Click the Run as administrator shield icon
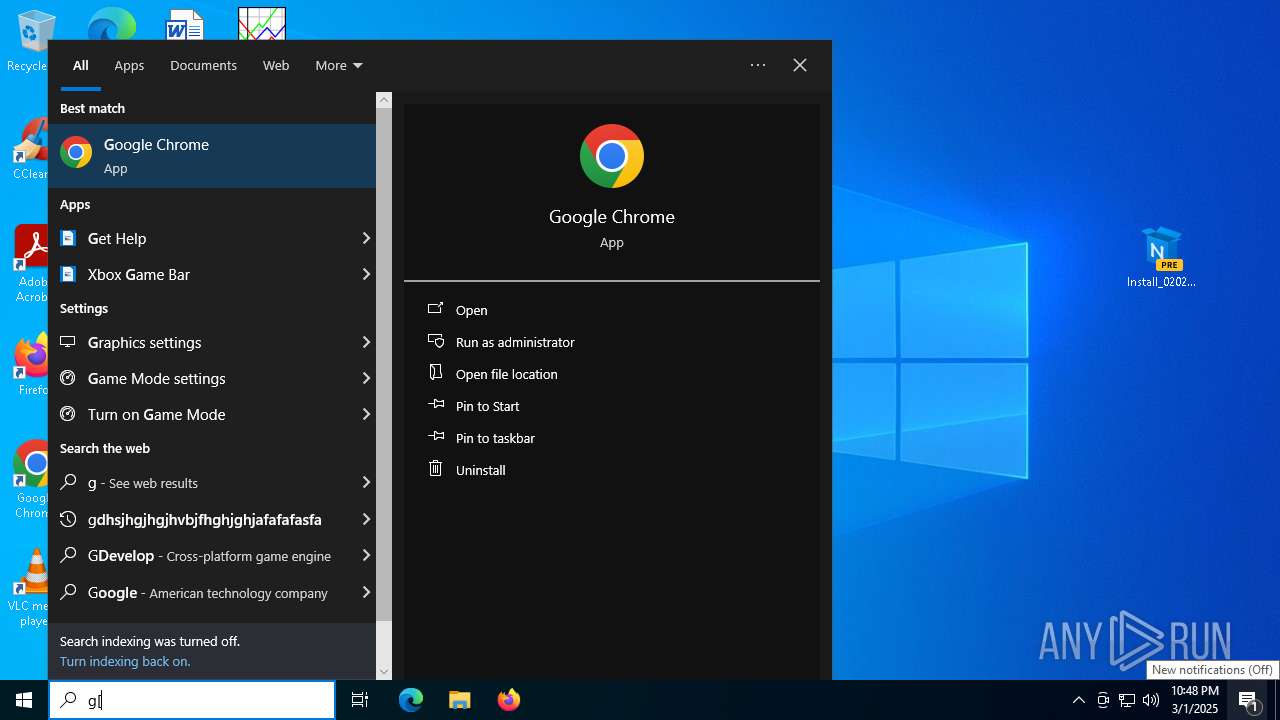Viewport: 1280px width, 720px height. pyautogui.click(x=435, y=341)
